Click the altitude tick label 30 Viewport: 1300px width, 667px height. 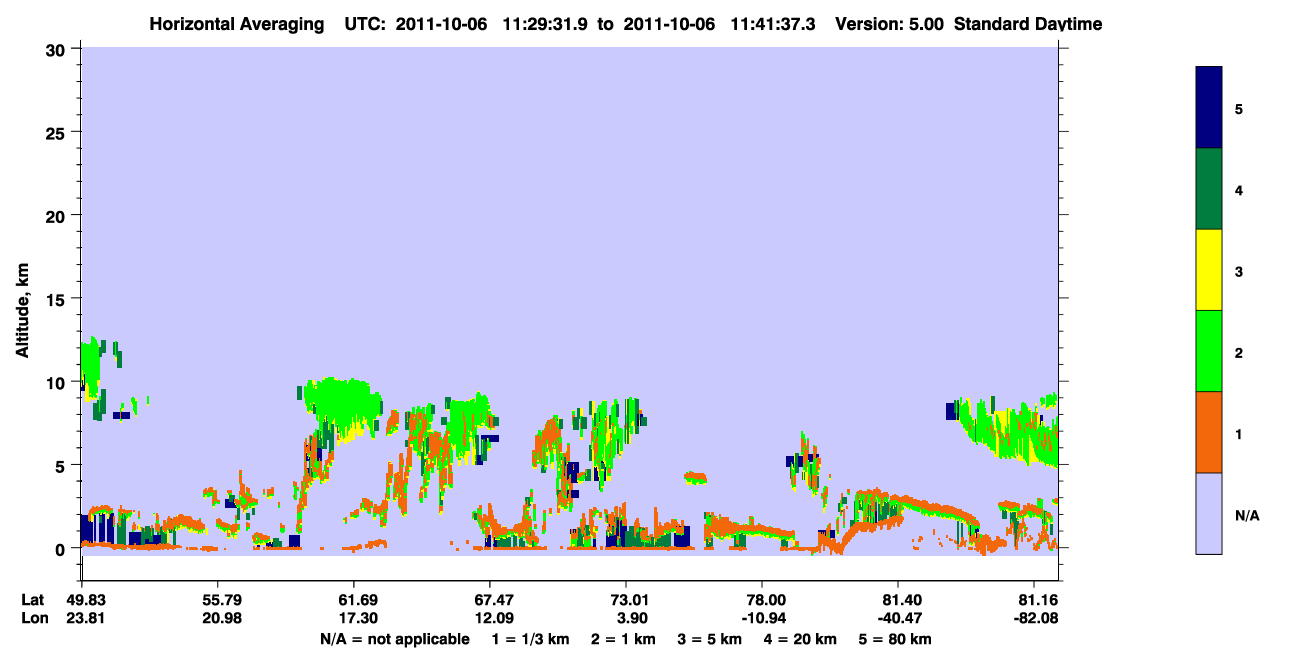coord(58,49)
